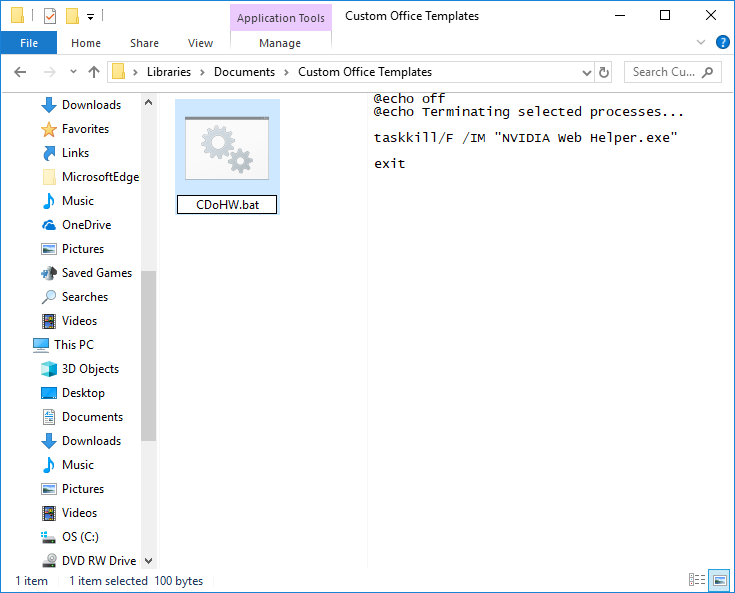Open the recent locations dropdown arrow
This screenshot has width=735, height=593.
[73, 72]
